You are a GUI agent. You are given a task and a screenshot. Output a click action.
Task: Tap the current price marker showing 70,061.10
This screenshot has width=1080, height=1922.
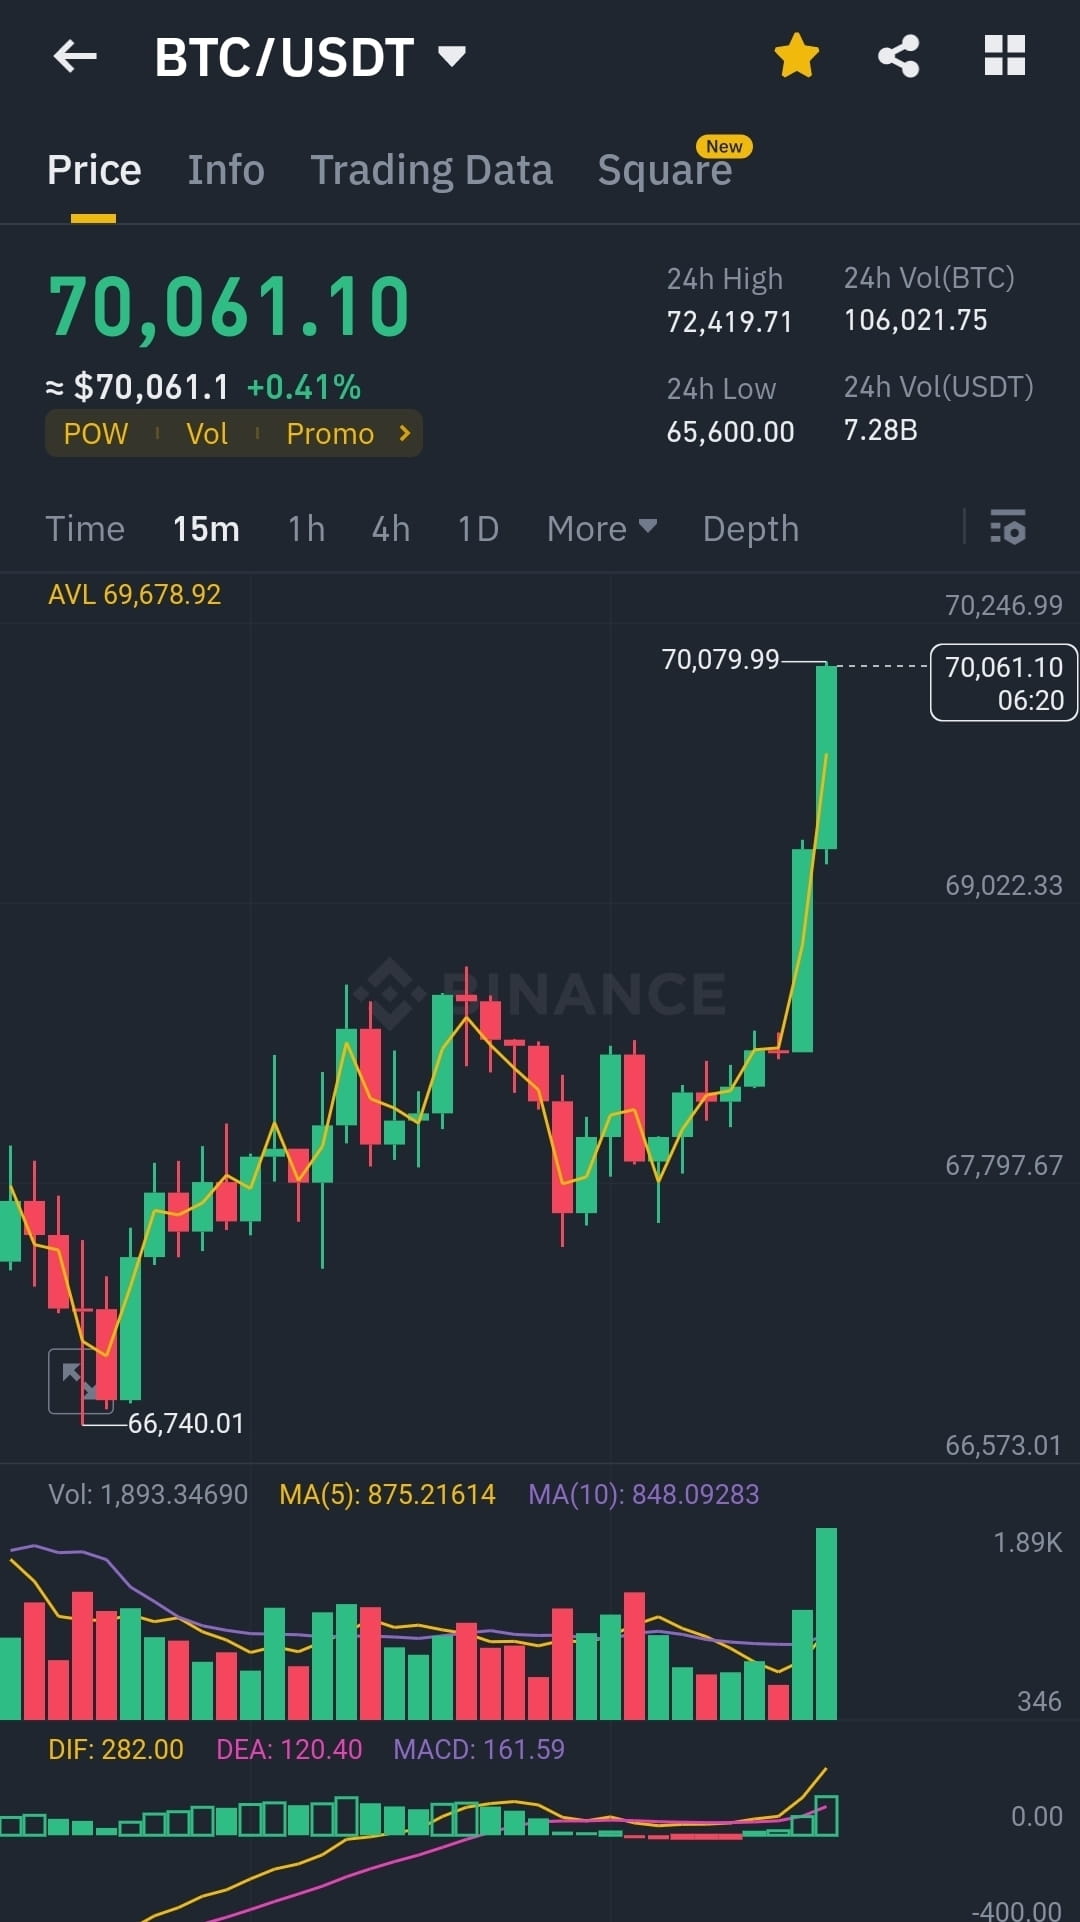click(x=1003, y=683)
